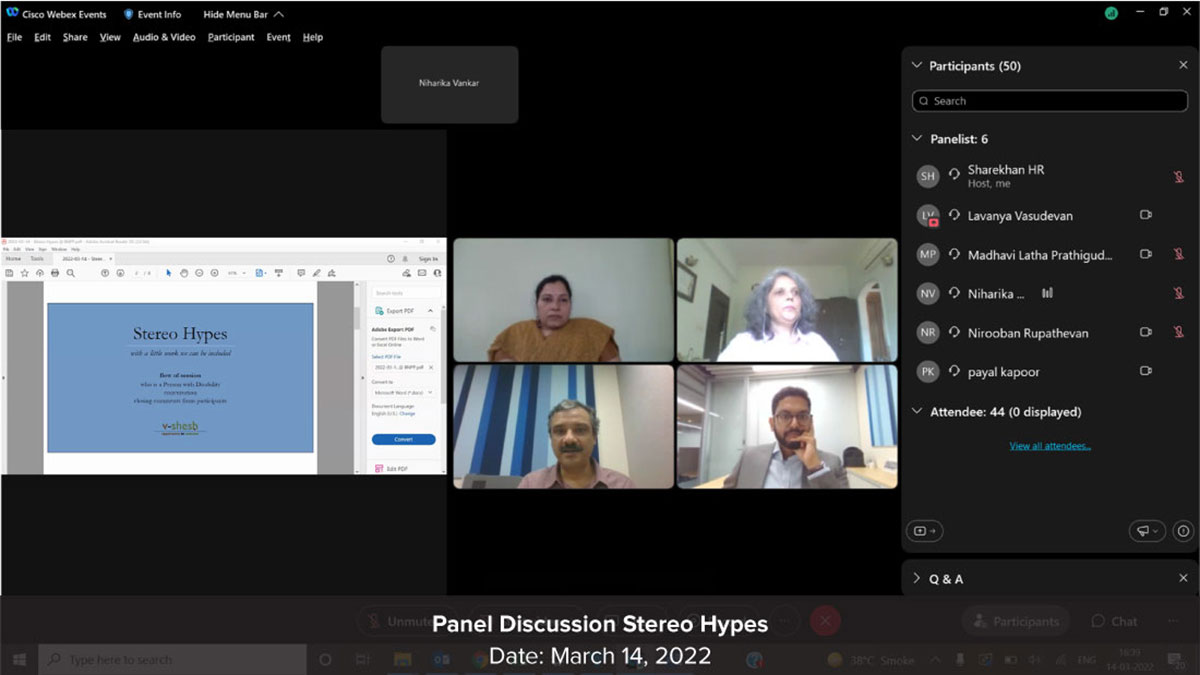
Task: Collapse the Participants (50) panel chevron
Action: point(917,66)
